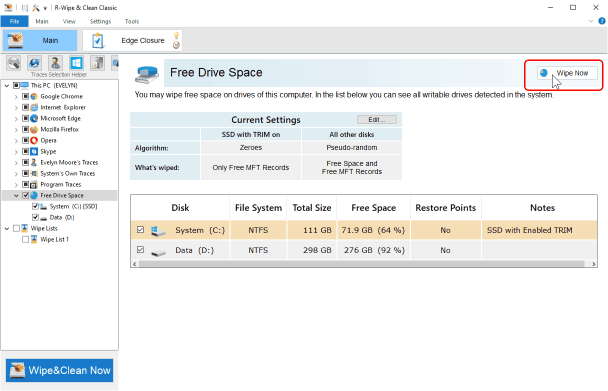Expand the Microsoft Edge tree node
This screenshot has height=391, width=608.
coord(16,118)
